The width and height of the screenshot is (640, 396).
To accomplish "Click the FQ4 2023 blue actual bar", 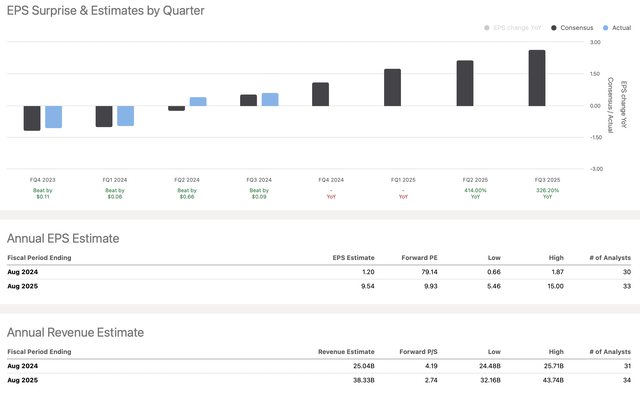I will (x=53, y=117).
